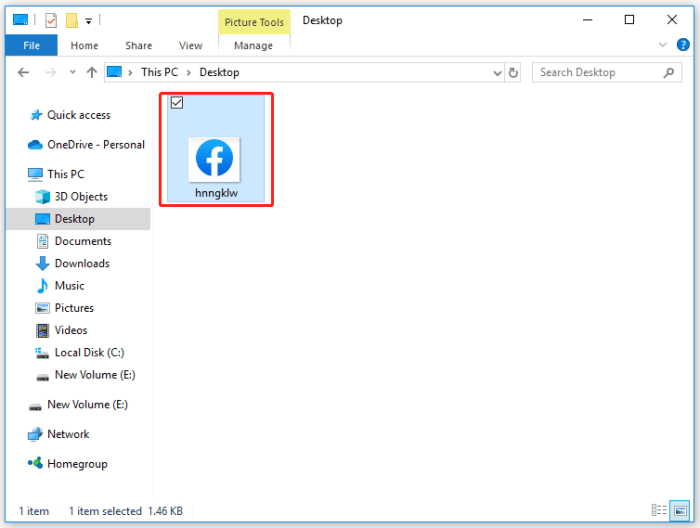Click the Refresh icon beside address bar
This screenshot has height=528, width=700.
tap(514, 72)
